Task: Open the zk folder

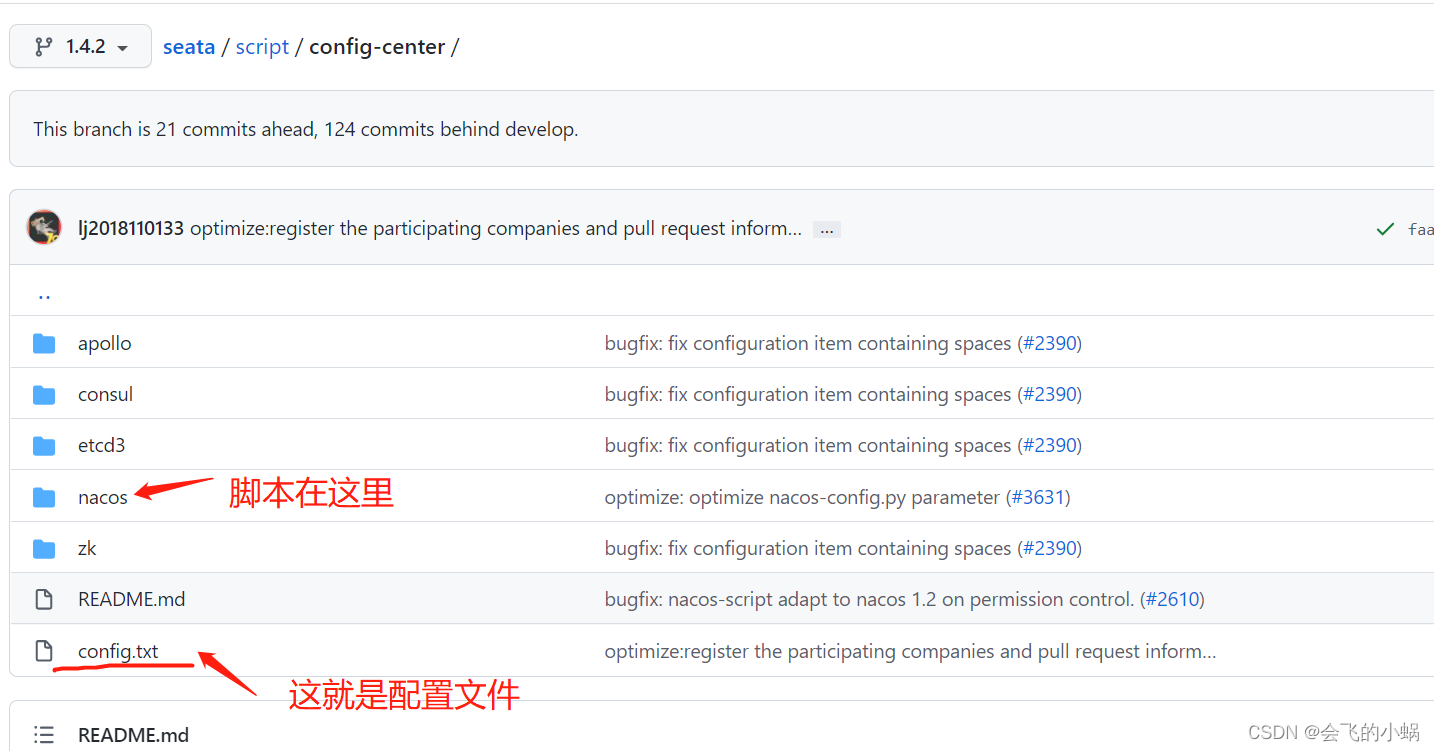Action: pyautogui.click(x=87, y=548)
